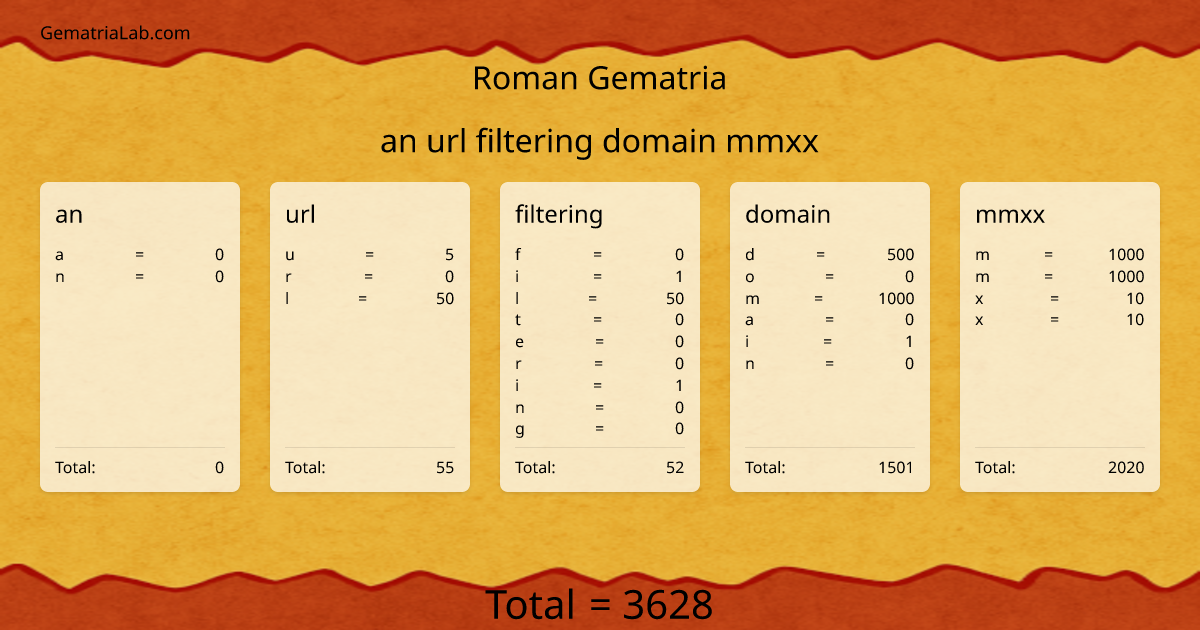Screen dimensions: 1200x630
Task: Click letter 'r' in the url card
Action: click(289, 277)
